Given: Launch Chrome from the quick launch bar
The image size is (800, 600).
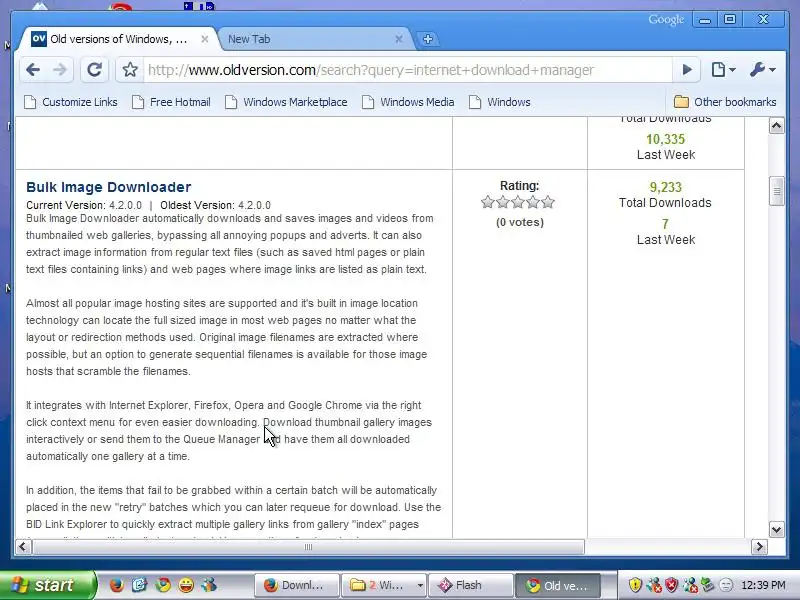Looking at the screenshot, I should pyautogui.click(x=163, y=585).
